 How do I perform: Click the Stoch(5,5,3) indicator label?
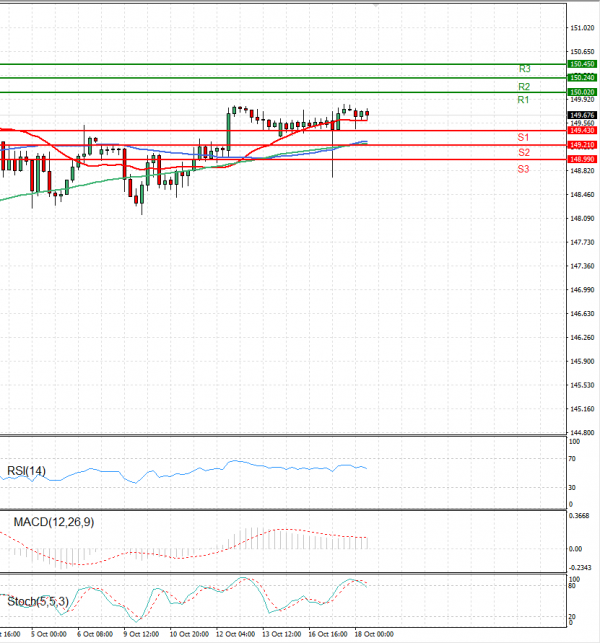point(38,602)
